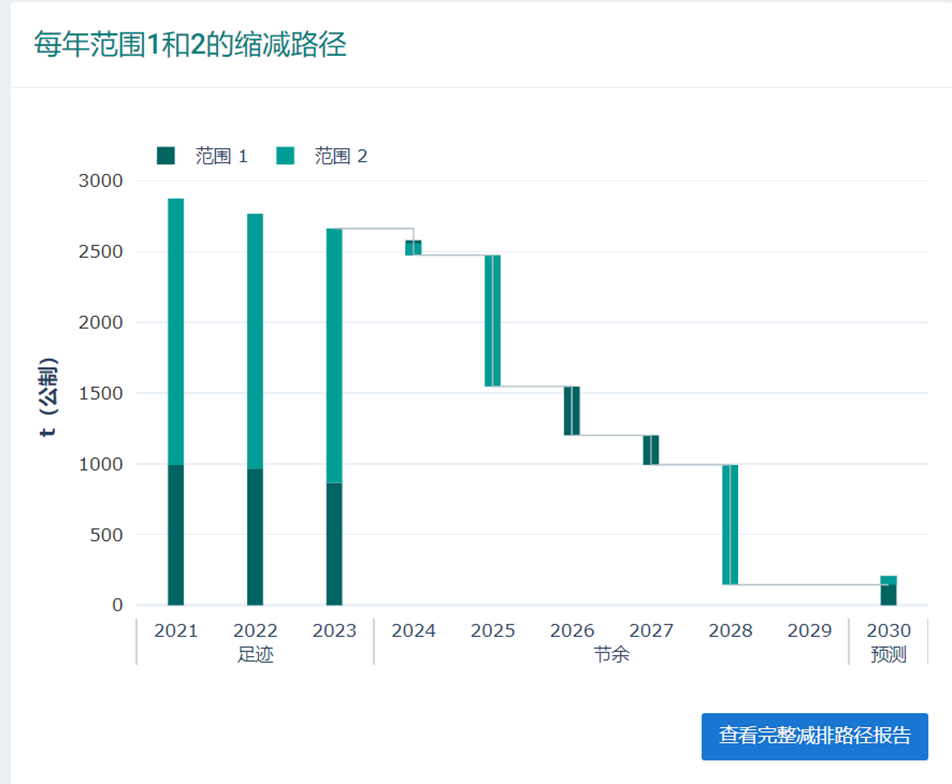Click the 2025 axis label
The width and height of the screenshot is (952, 784).
(x=492, y=631)
